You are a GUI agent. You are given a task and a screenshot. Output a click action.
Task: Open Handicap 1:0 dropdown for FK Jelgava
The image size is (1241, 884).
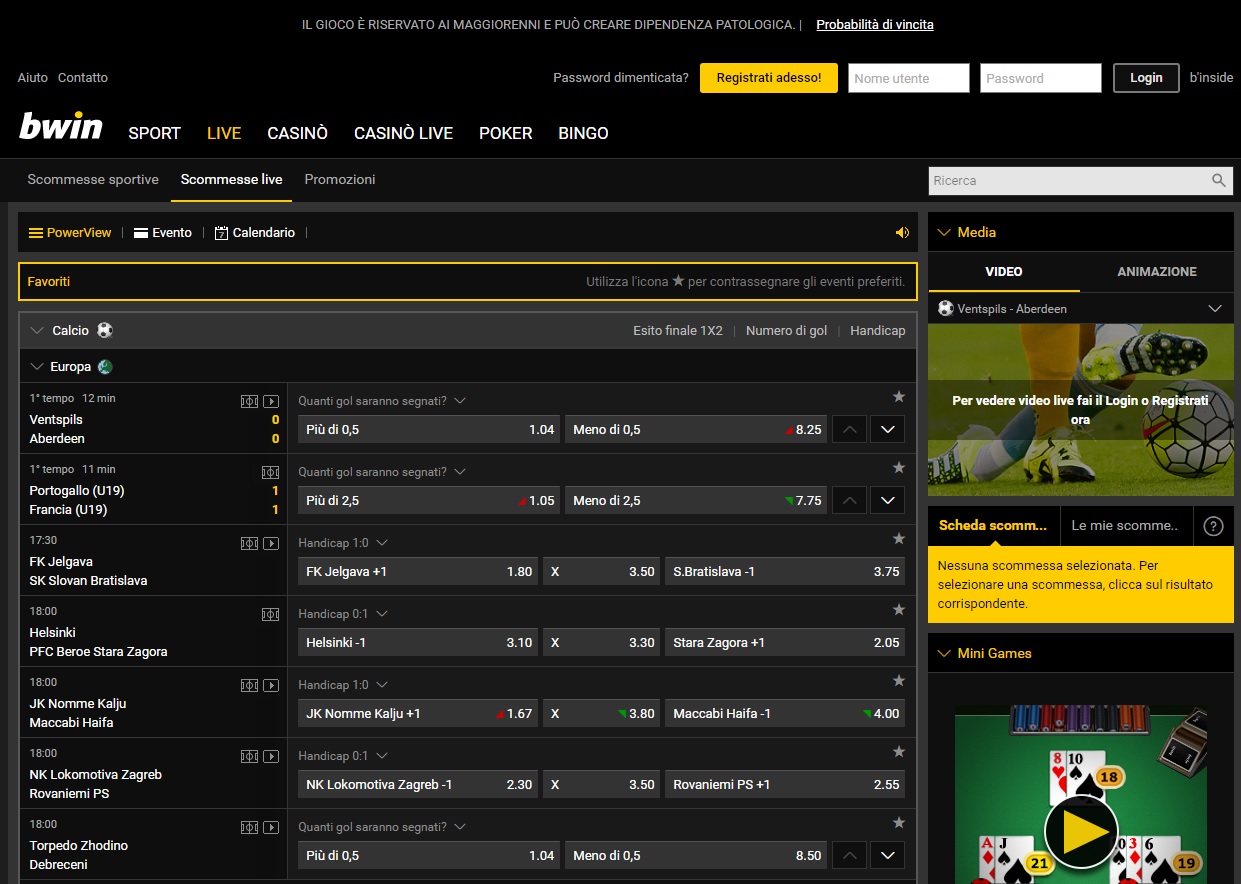pyautogui.click(x=343, y=543)
